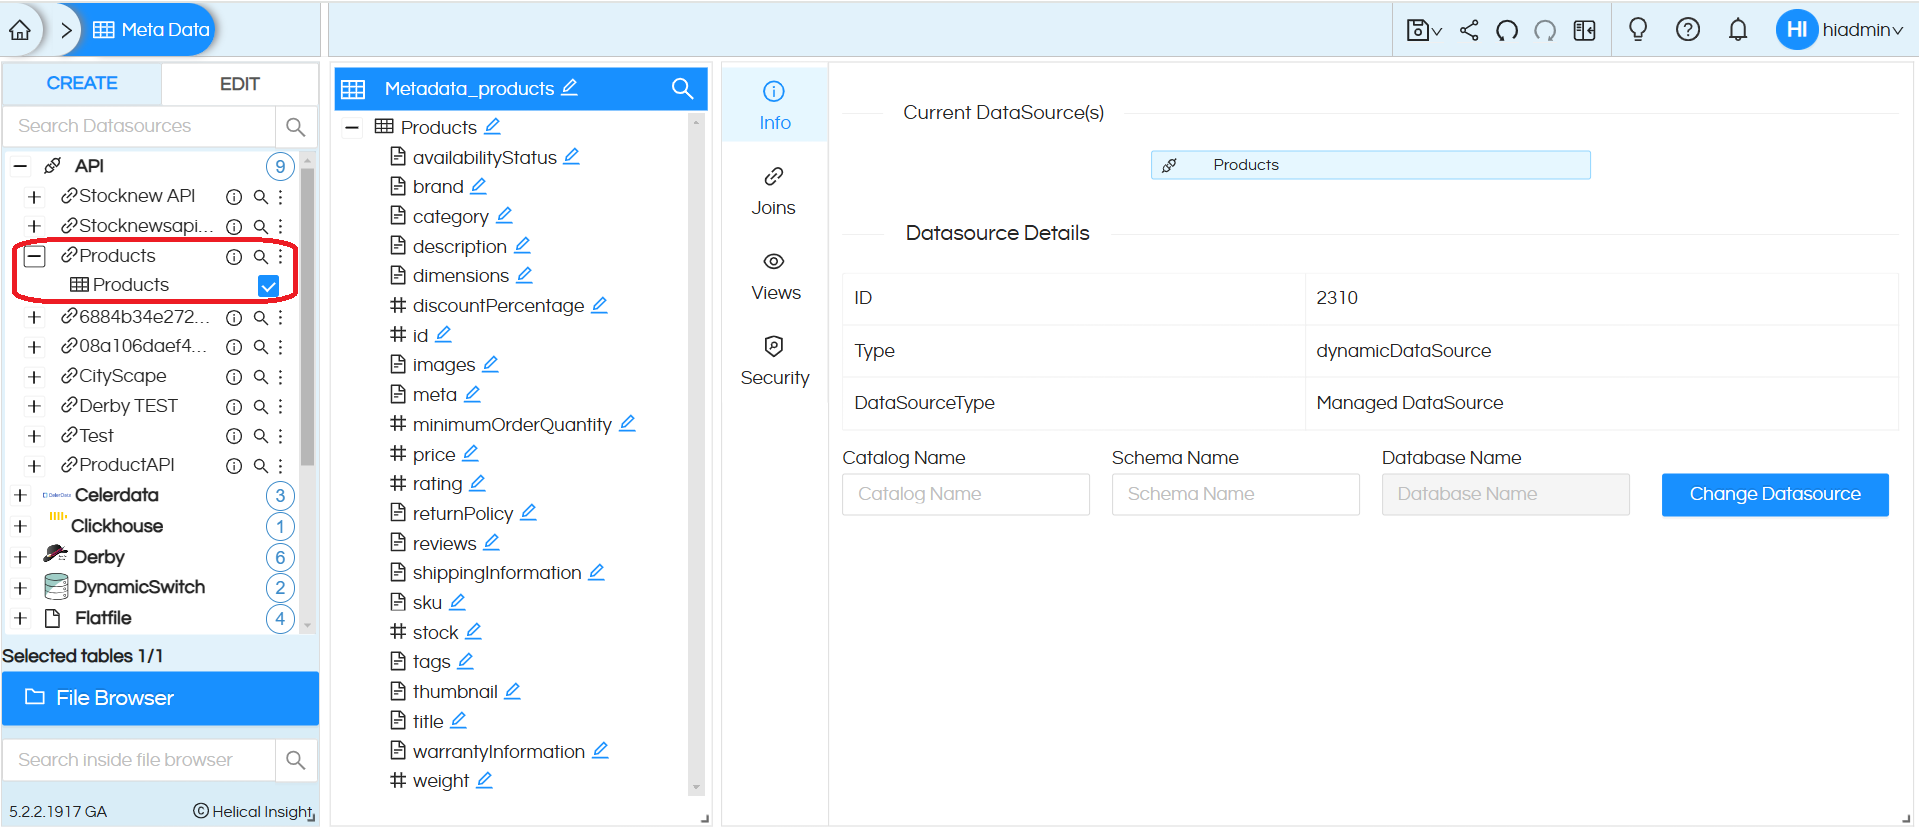Open the save options icon
The width and height of the screenshot is (1919, 827).
tap(1423, 30)
